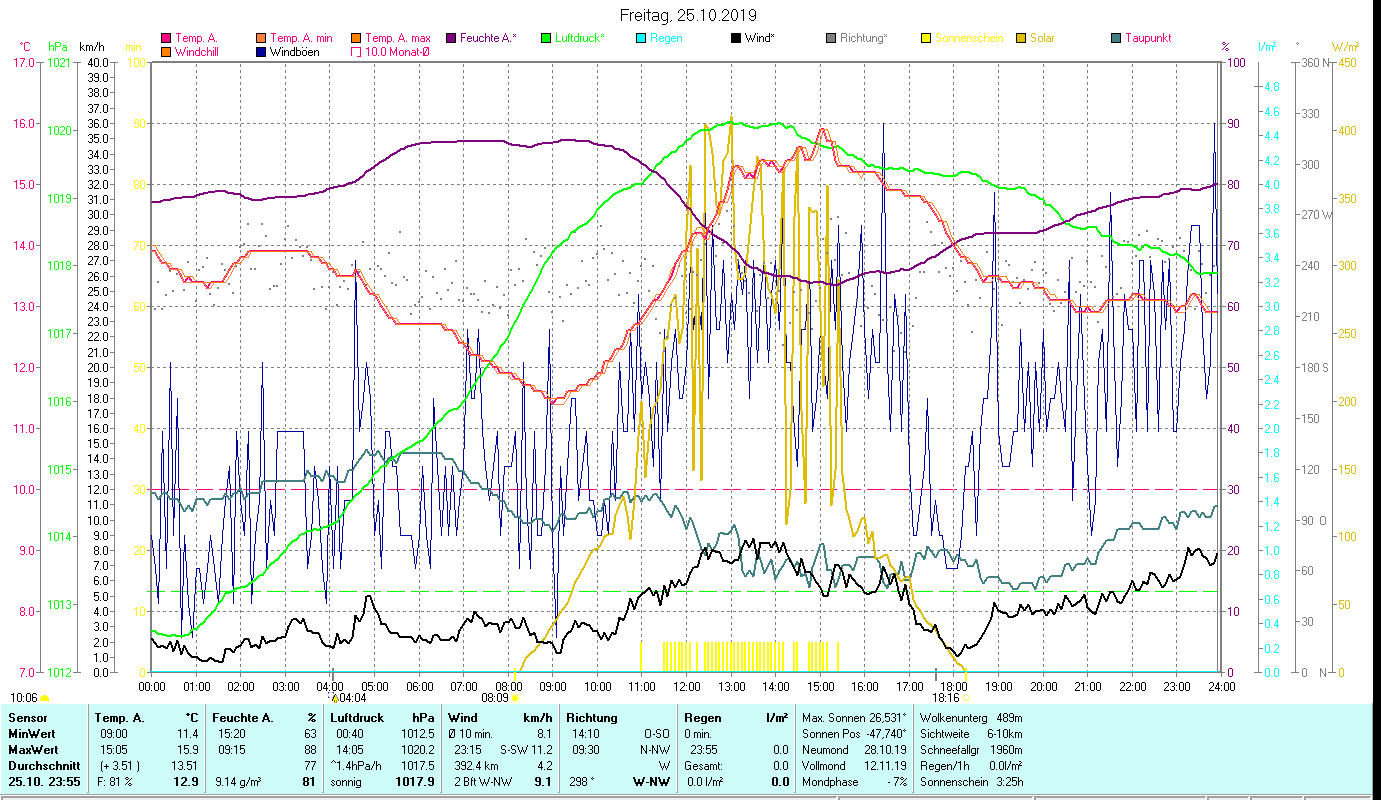The width and height of the screenshot is (1381, 800).
Task: Click the Temp. A. min legend swatch
Action: point(262,39)
